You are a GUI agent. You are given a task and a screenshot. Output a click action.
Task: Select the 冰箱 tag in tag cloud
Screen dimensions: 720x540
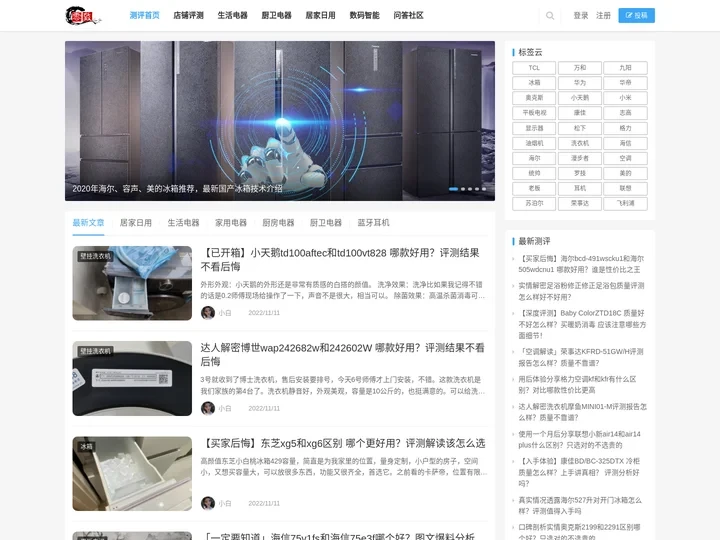point(534,83)
